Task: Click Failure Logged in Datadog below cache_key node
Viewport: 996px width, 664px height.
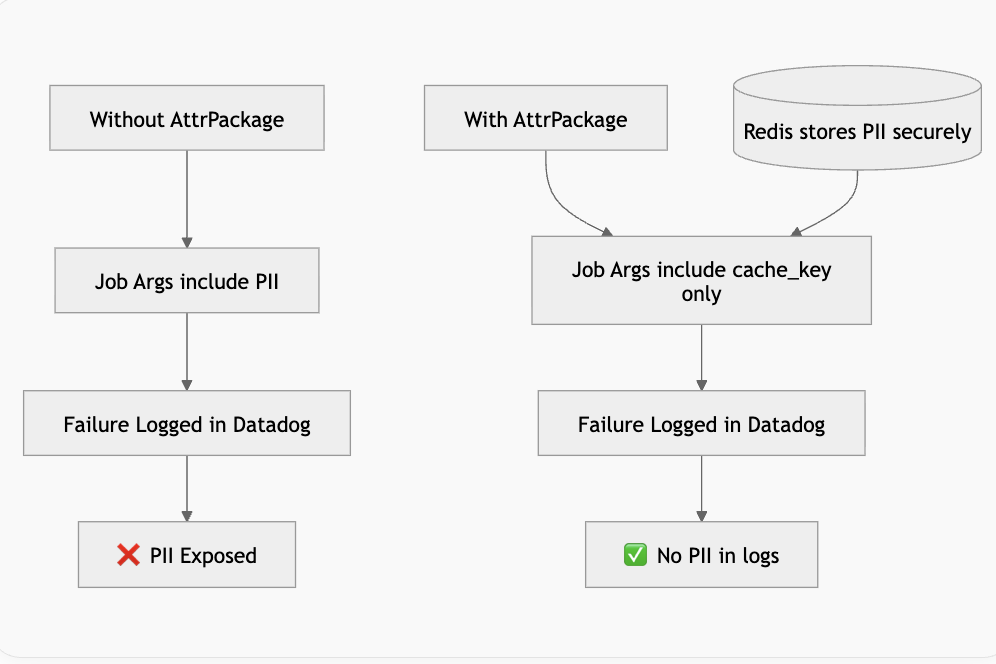Action: point(701,424)
